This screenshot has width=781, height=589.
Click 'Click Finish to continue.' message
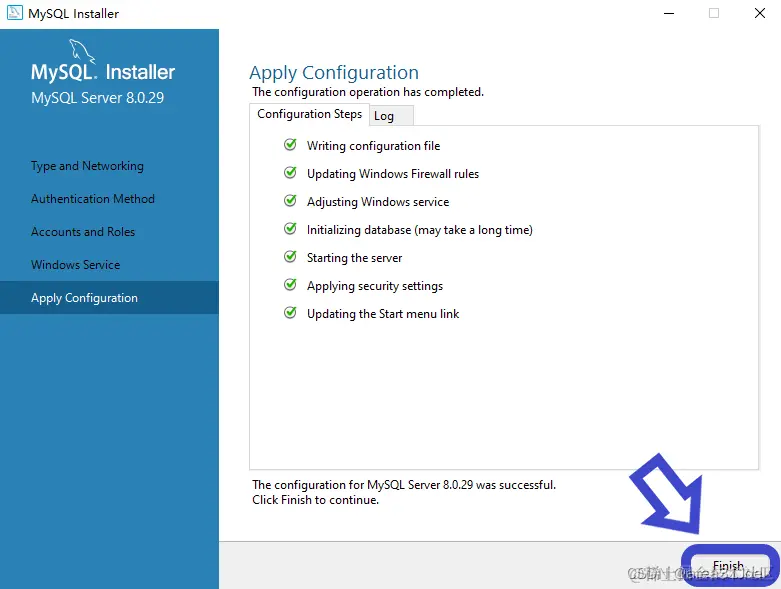315,500
